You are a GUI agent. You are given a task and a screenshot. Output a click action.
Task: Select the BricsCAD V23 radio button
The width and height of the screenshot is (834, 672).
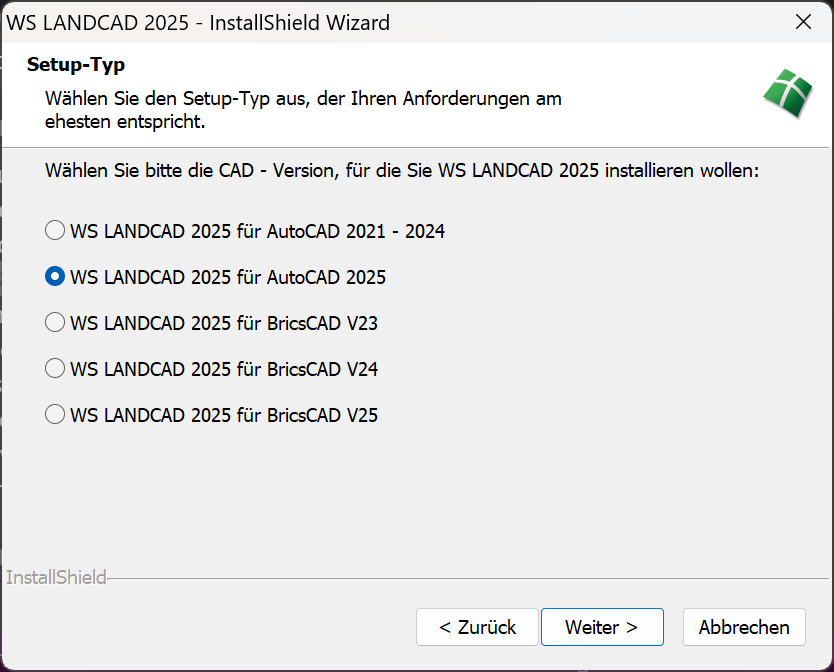point(55,323)
